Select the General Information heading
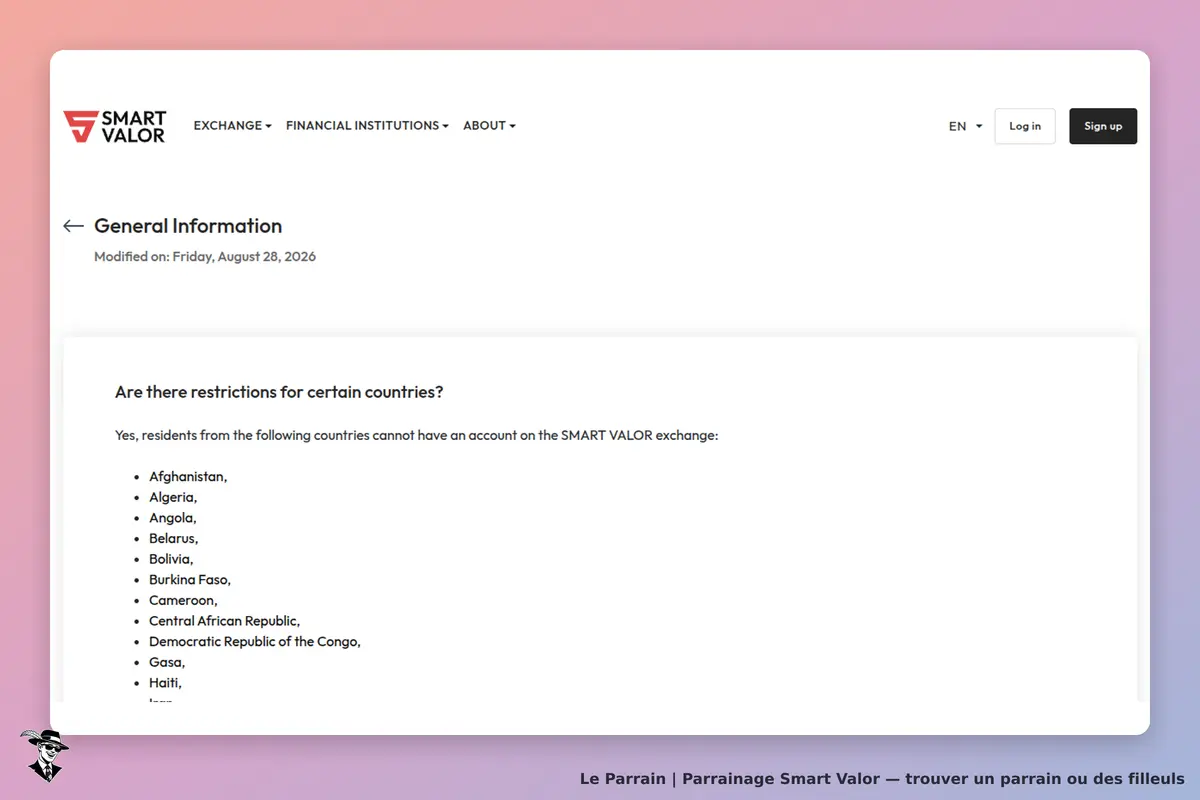 pyautogui.click(x=188, y=226)
